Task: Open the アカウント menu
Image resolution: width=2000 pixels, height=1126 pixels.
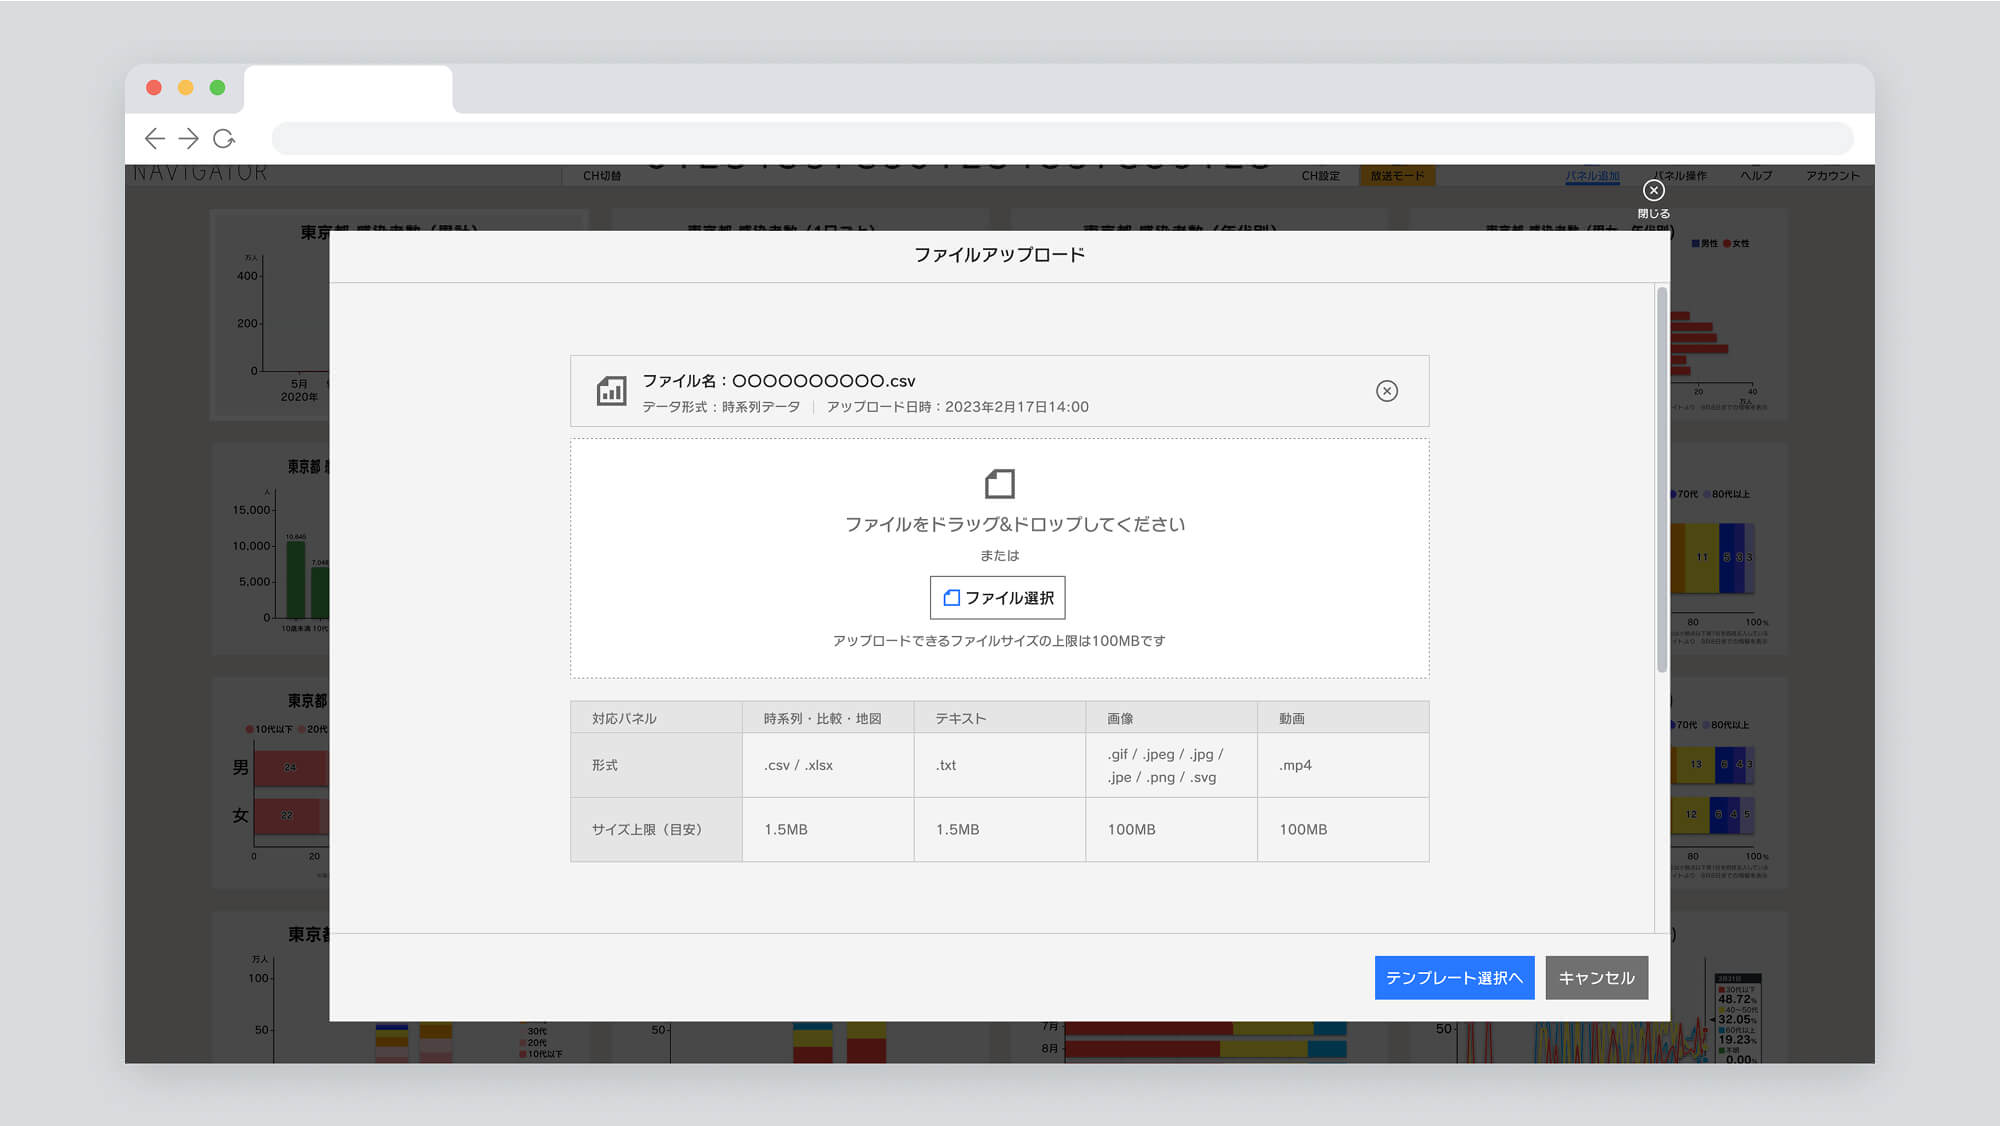Action: click(1833, 176)
